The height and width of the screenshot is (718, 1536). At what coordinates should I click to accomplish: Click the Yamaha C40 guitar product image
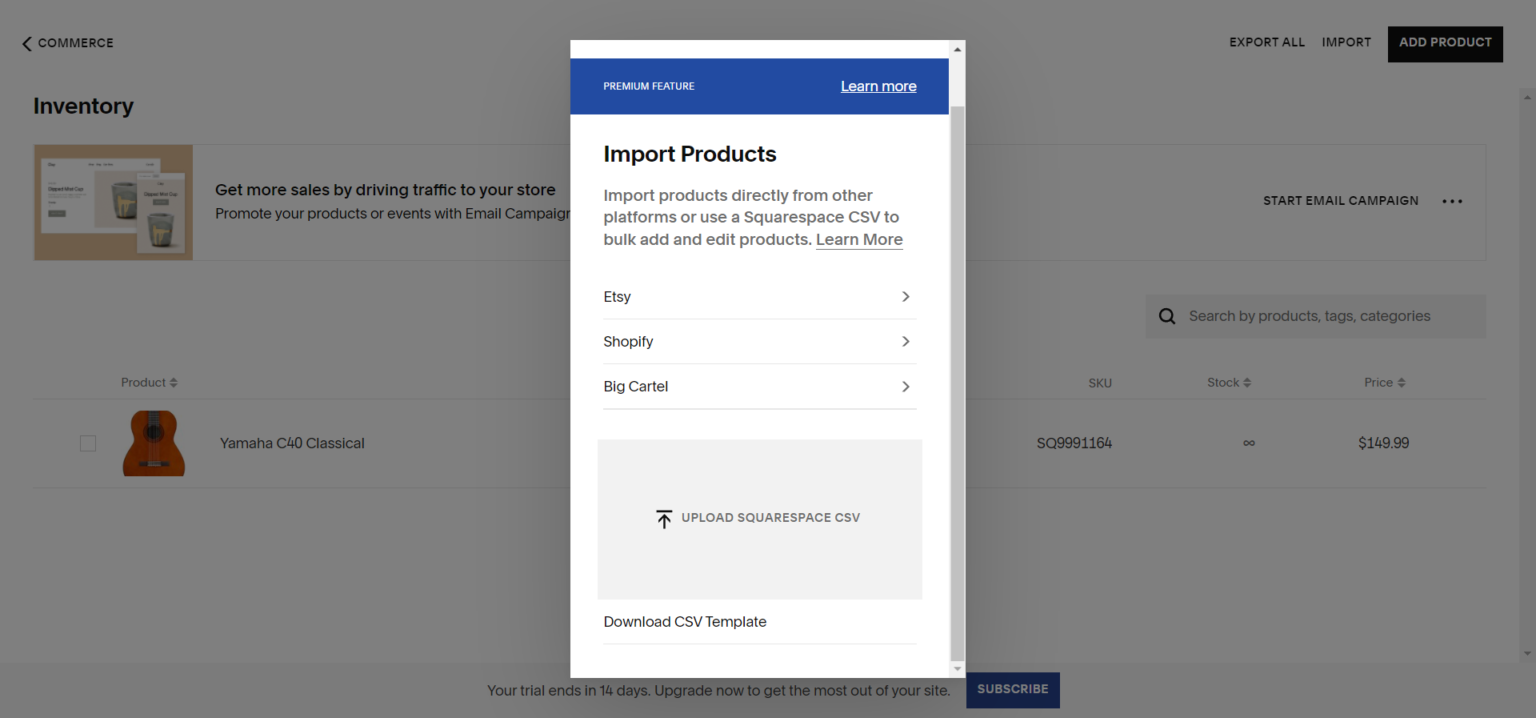tap(153, 443)
